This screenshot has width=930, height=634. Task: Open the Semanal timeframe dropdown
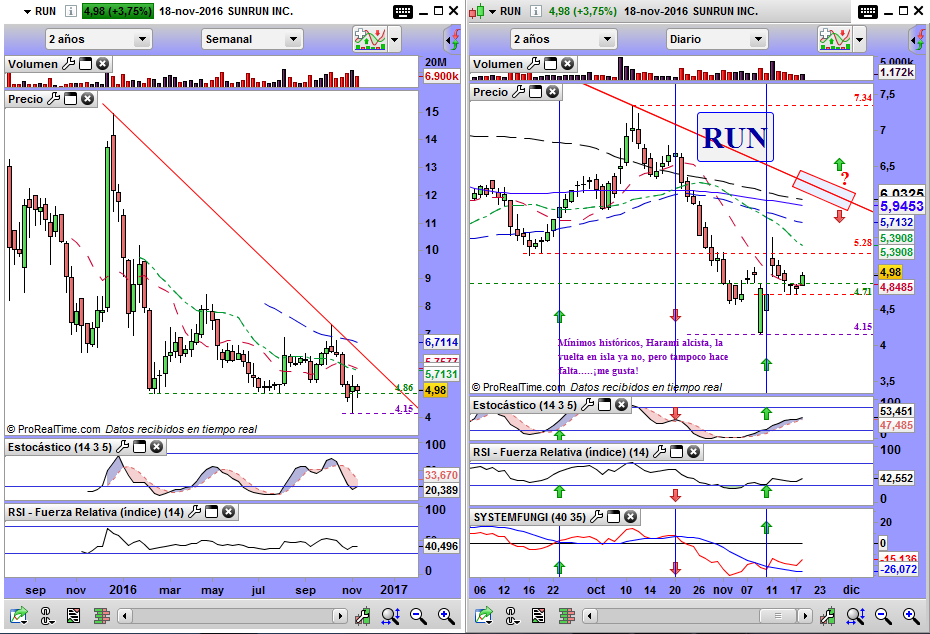(252, 39)
